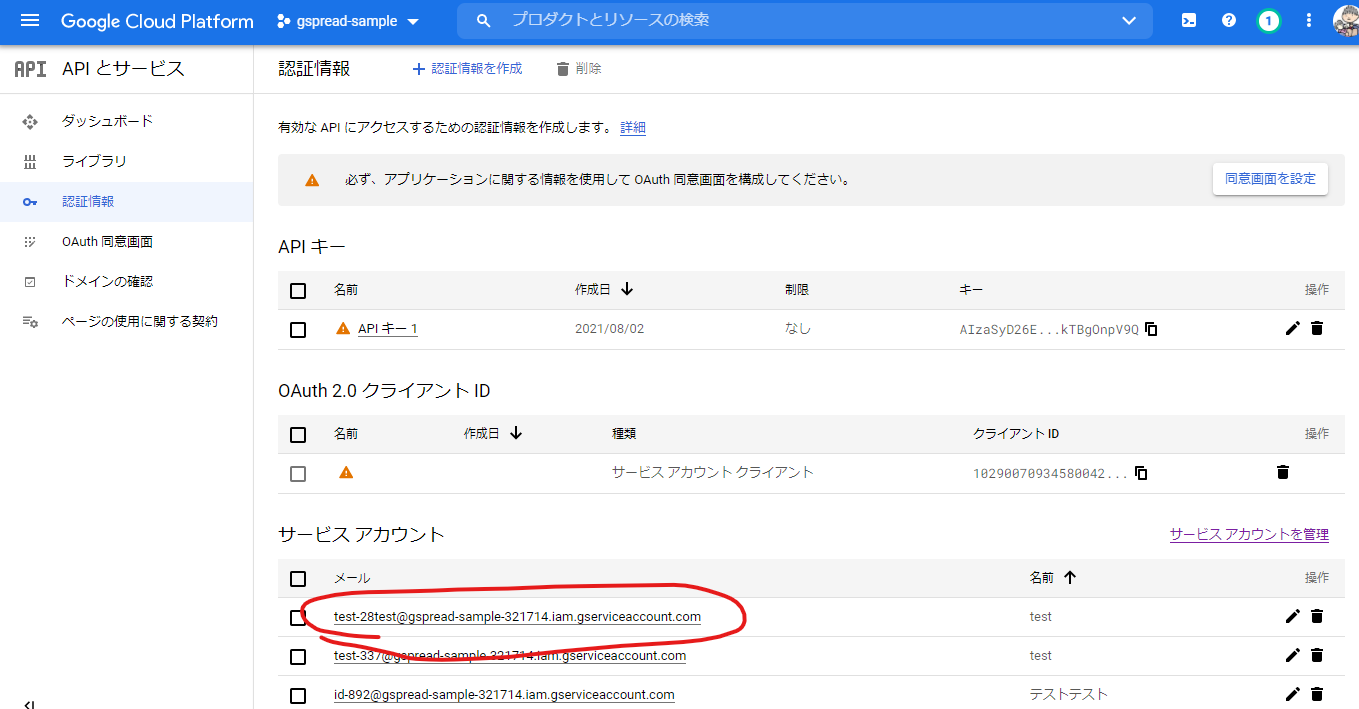Screen dimensions: 1359x709
Task: Check the API キー 1 row checkbox
Action: coord(298,330)
